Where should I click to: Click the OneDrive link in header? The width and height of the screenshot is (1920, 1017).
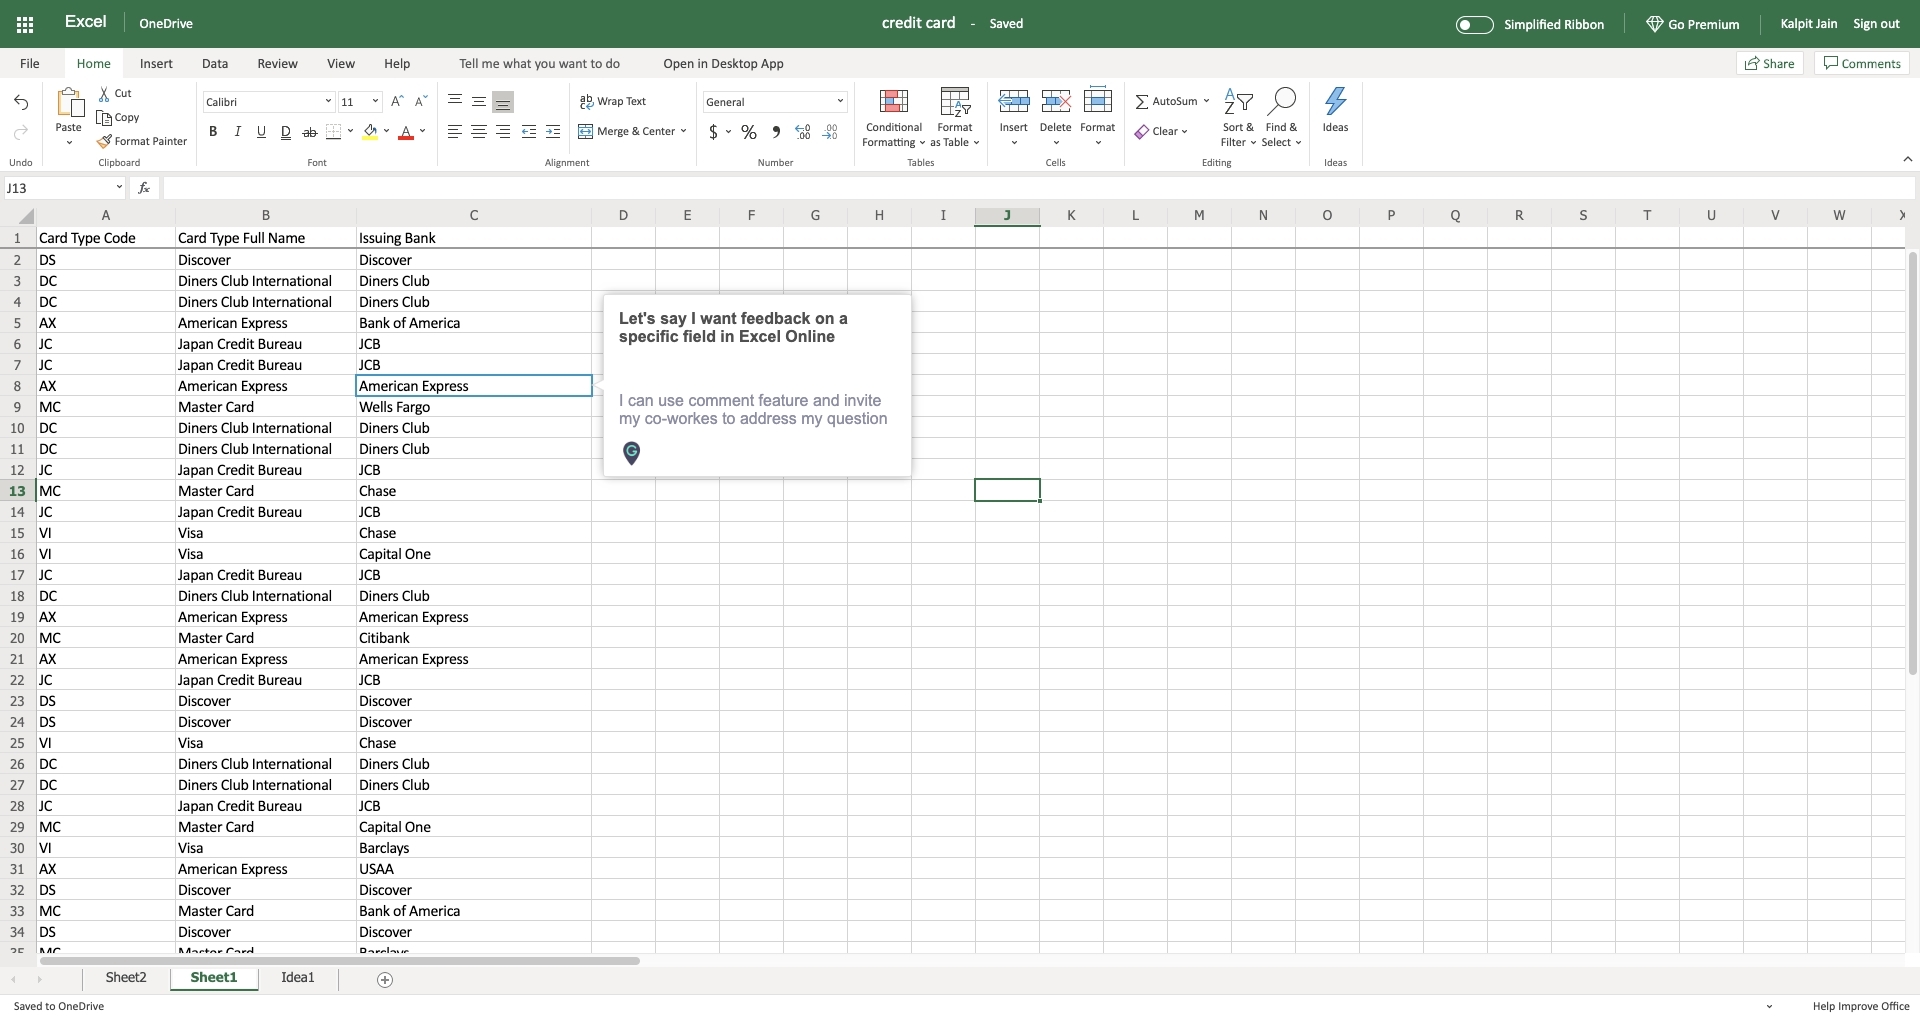click(x=166, y=24)
